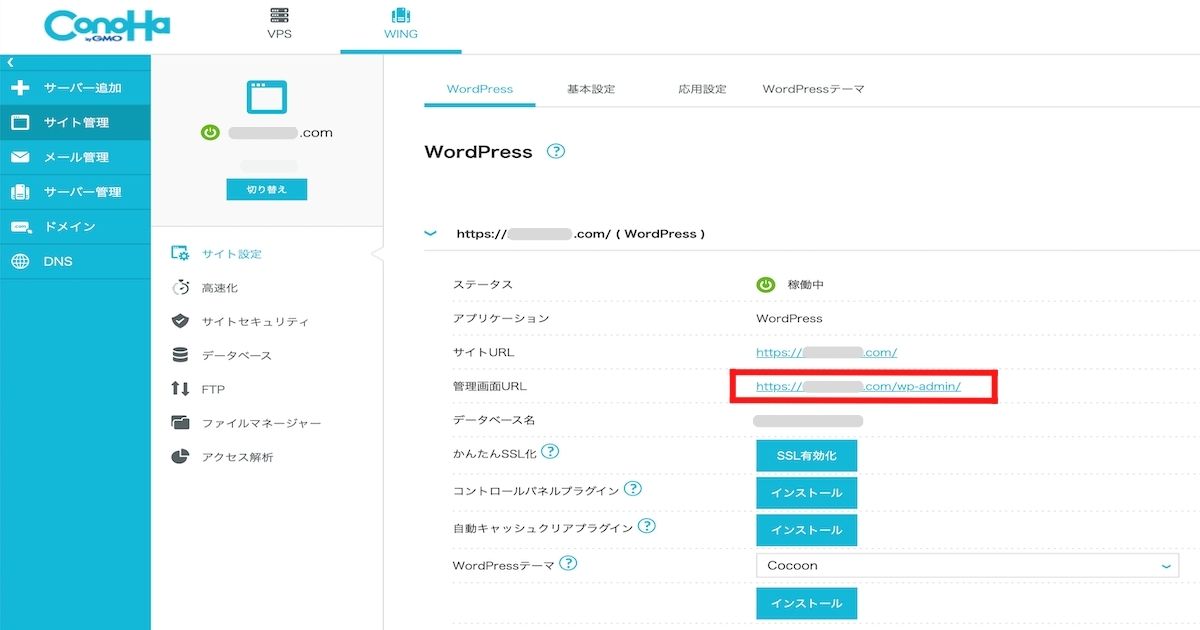Switch to the 基本設定 tab
The height and width of the screenshot is (630, 1200).
click(x=591, y=89)
